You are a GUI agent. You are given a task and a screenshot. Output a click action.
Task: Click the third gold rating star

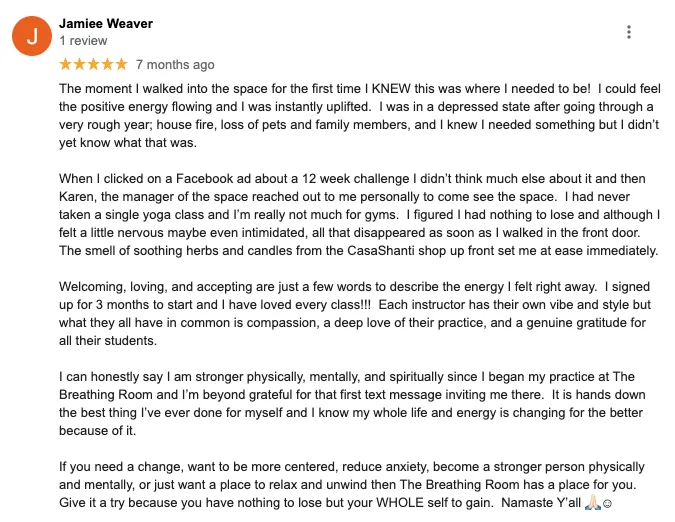pos(94,65)
